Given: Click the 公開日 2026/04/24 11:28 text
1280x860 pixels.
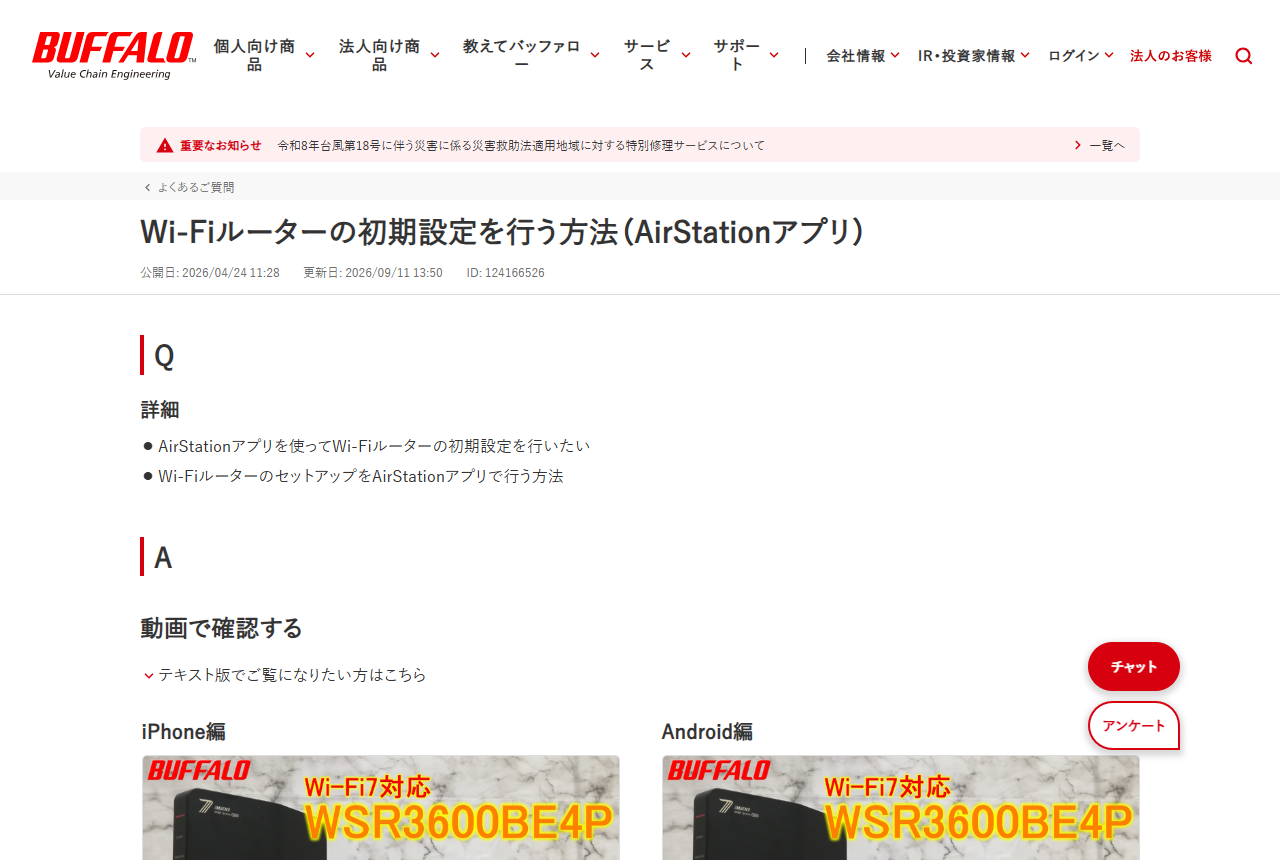Looking at the screenshot, I should 210,273.
